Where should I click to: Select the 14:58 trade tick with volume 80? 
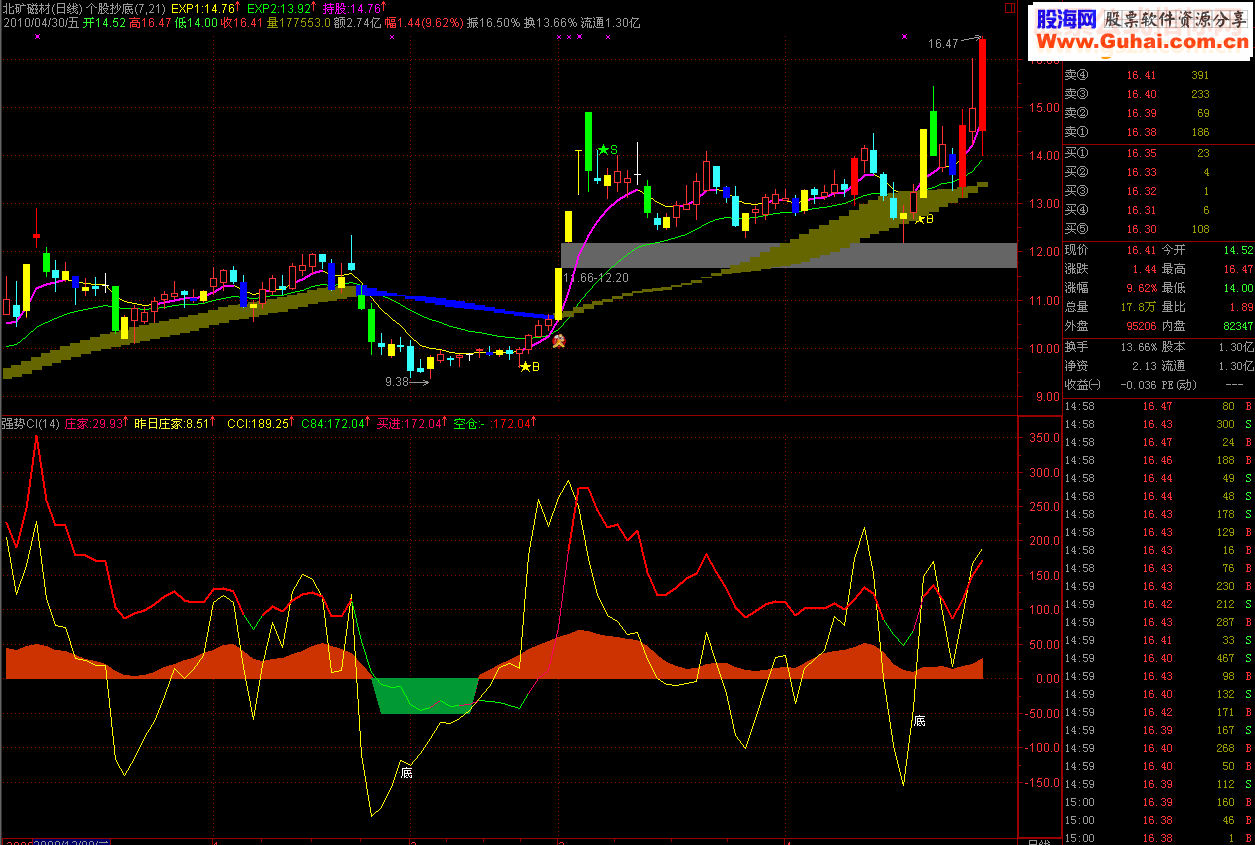click(x=1158, y=406)
